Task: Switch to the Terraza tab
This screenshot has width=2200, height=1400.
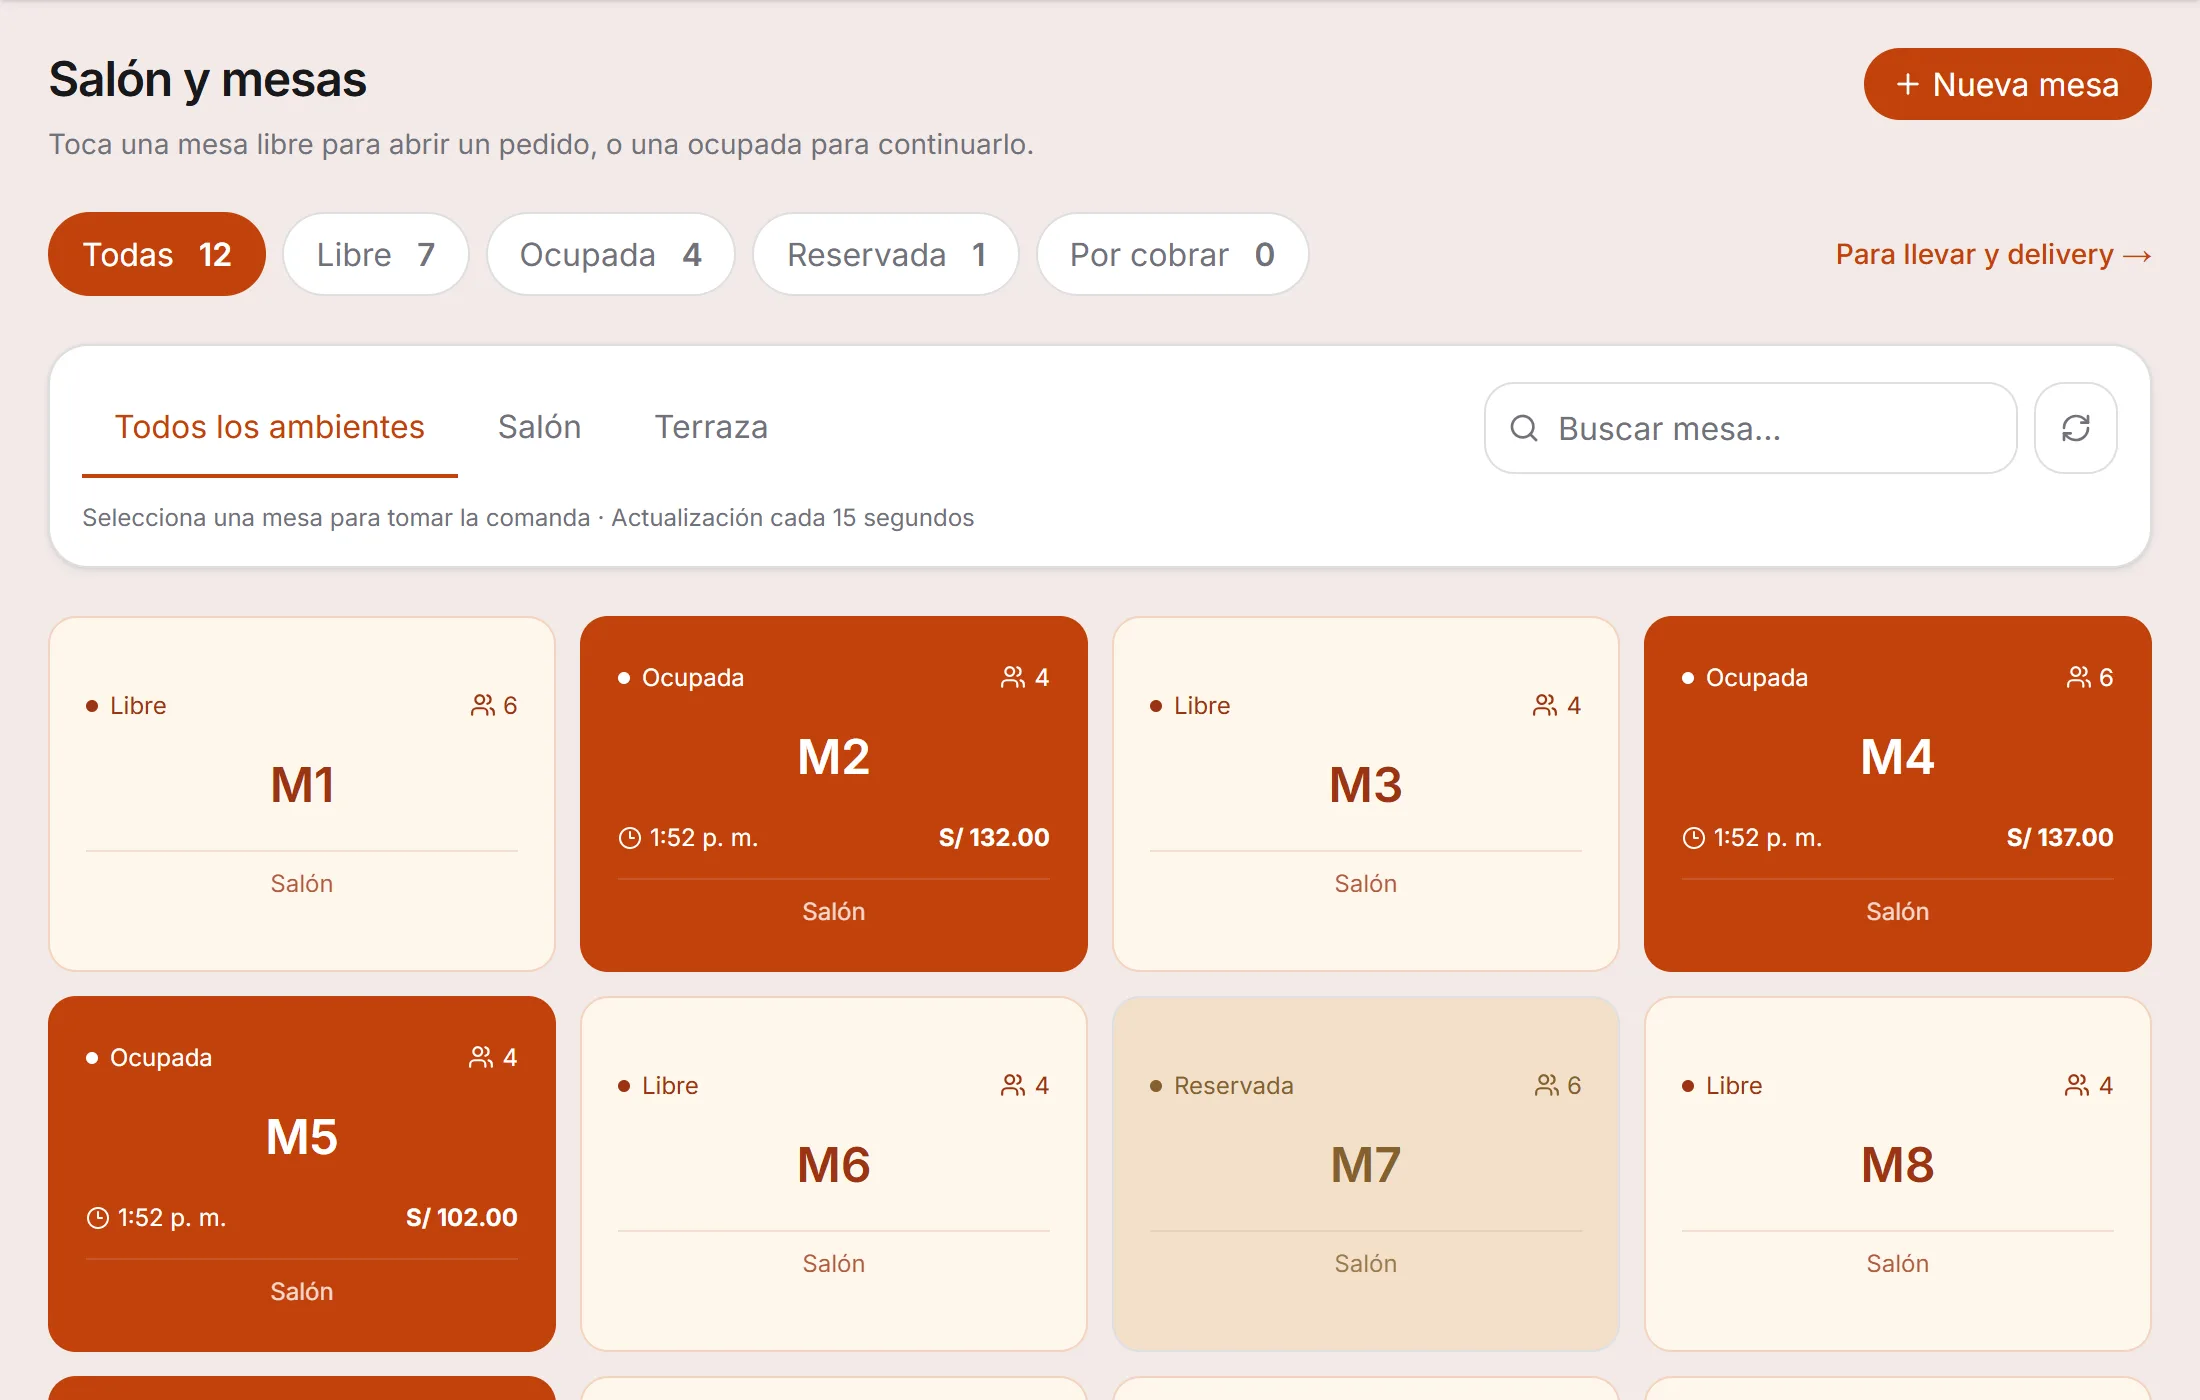Action: click(711, 427)
